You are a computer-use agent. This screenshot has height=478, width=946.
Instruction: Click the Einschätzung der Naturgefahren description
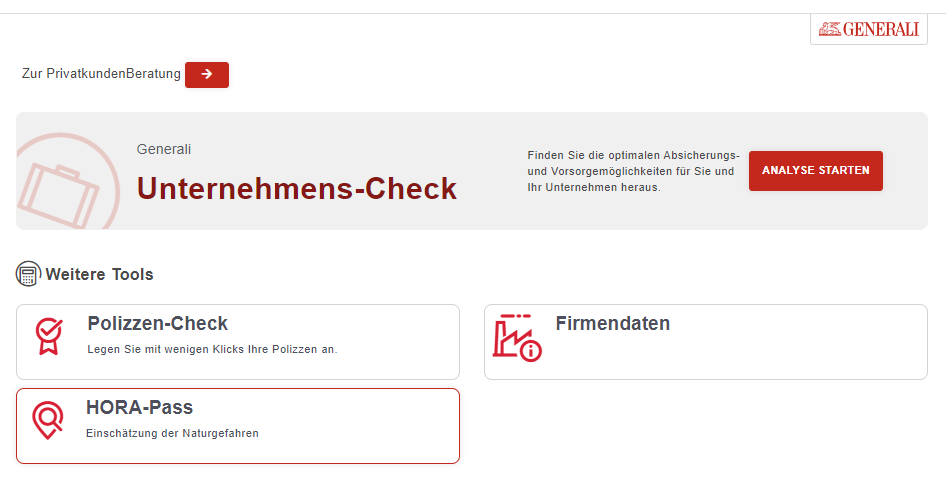pyautogui.click(x=172, y=433)
